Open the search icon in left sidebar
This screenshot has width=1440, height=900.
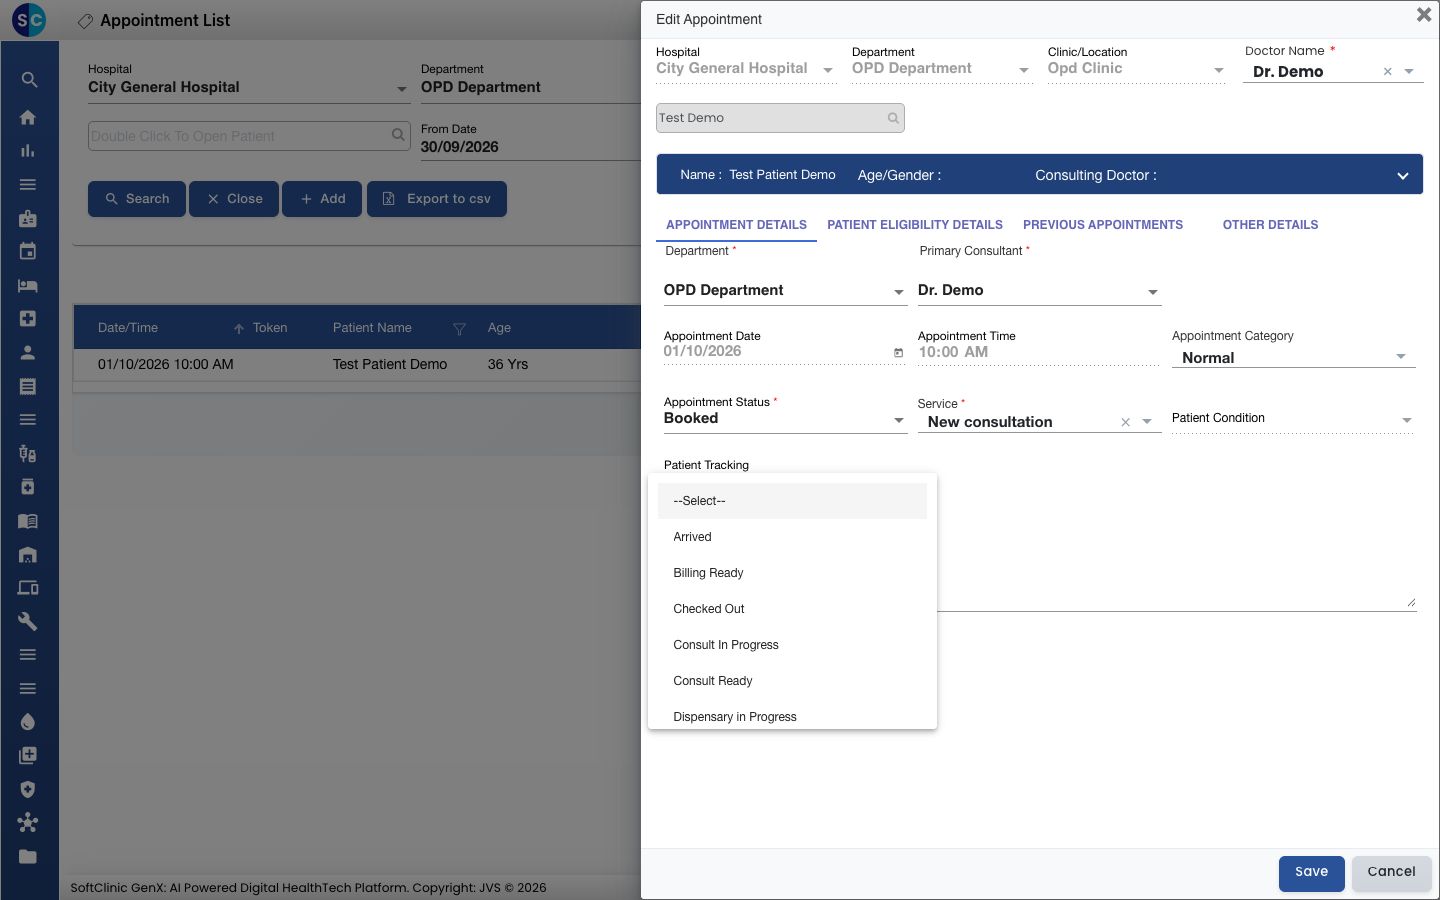28,80
